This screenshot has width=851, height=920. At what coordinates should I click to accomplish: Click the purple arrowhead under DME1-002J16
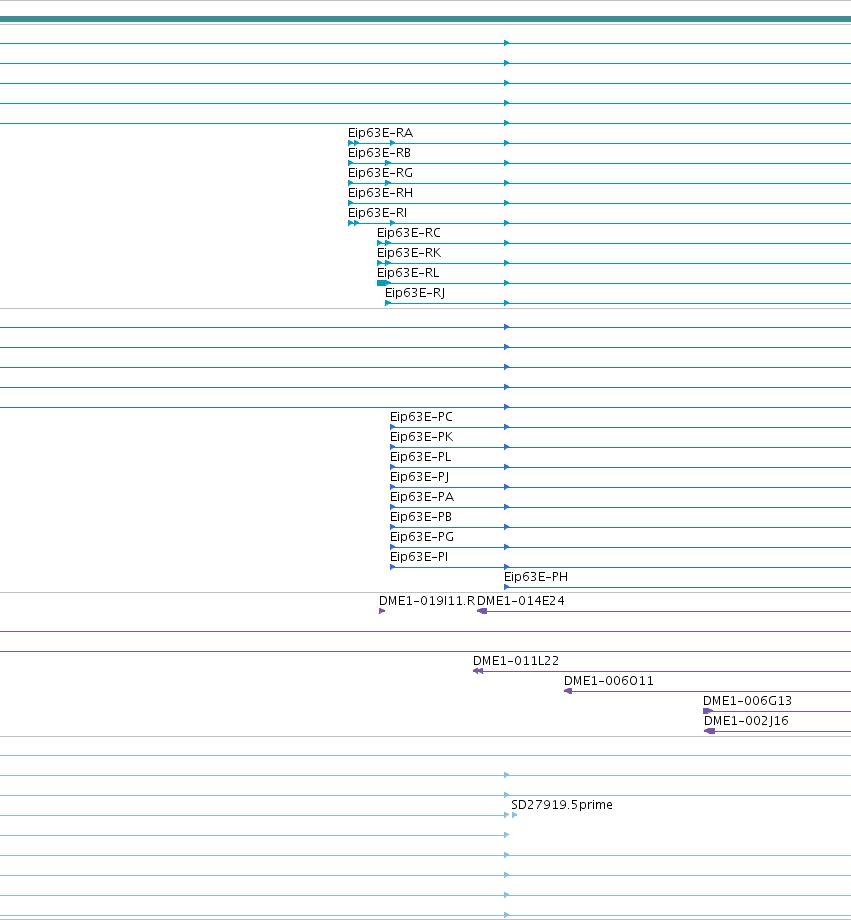click(x=710, y=731)
